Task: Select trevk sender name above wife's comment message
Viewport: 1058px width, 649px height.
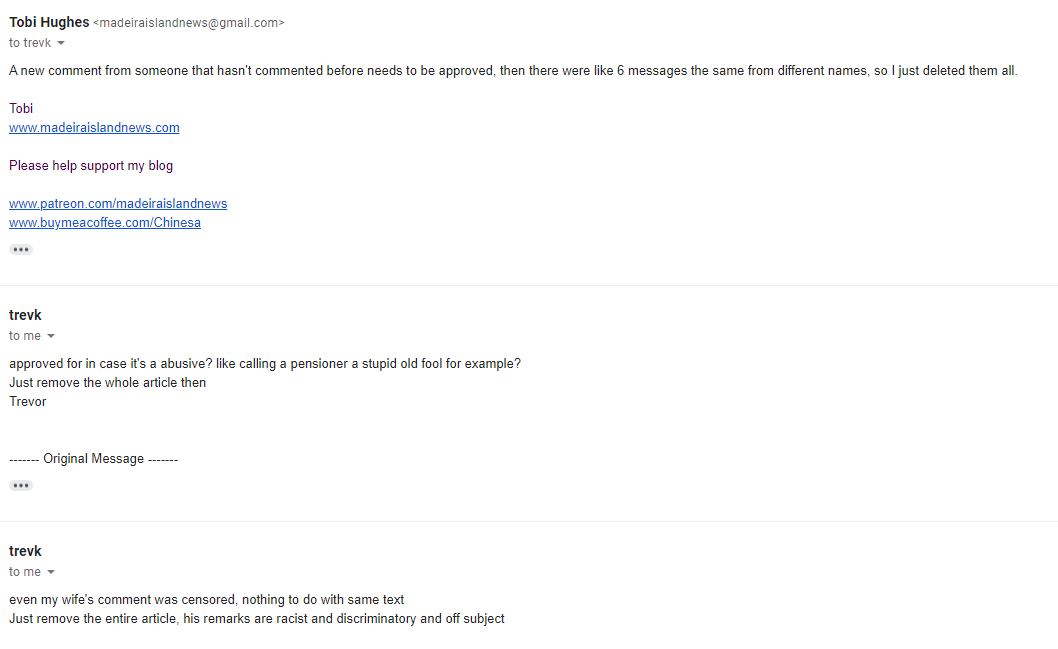Action: pyautogui.click(x=25, y=551)
